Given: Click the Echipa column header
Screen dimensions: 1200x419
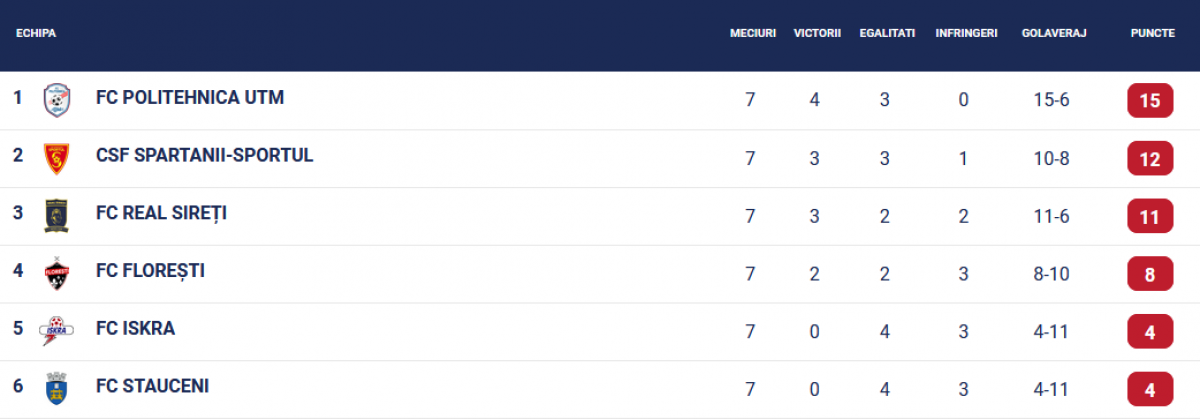Looking at the screenshot, I should (x=36, y=33).
